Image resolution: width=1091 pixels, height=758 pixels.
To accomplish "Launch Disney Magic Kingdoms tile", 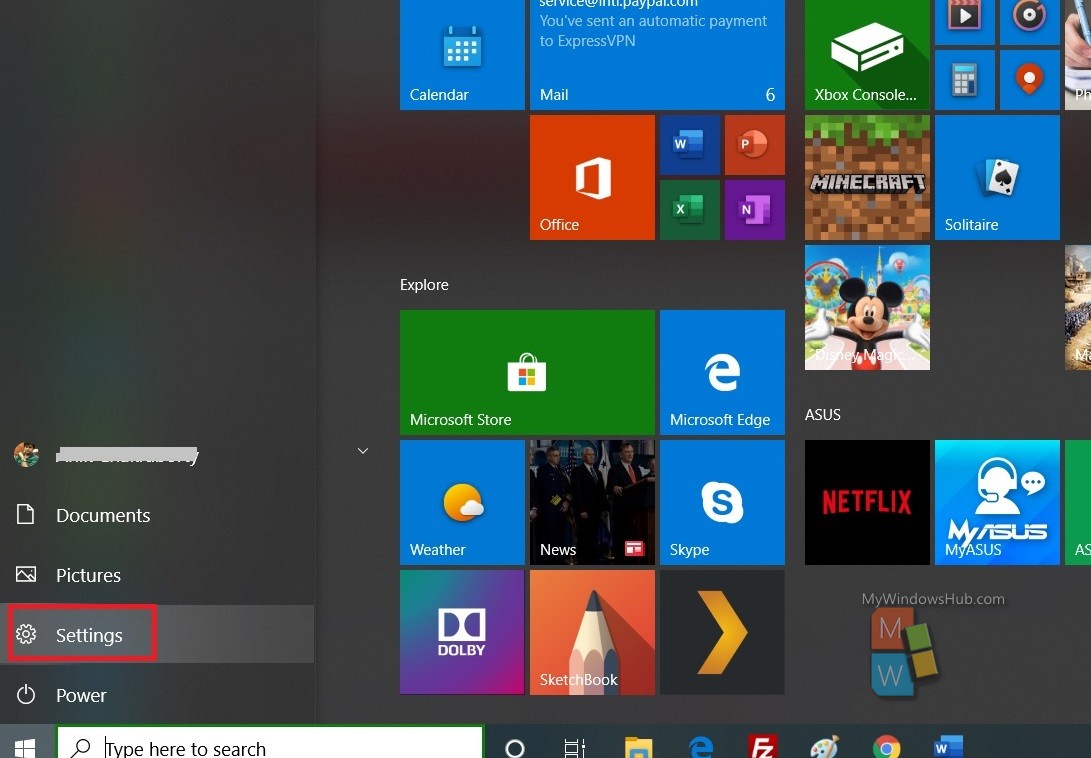I will tap(867, 307).
